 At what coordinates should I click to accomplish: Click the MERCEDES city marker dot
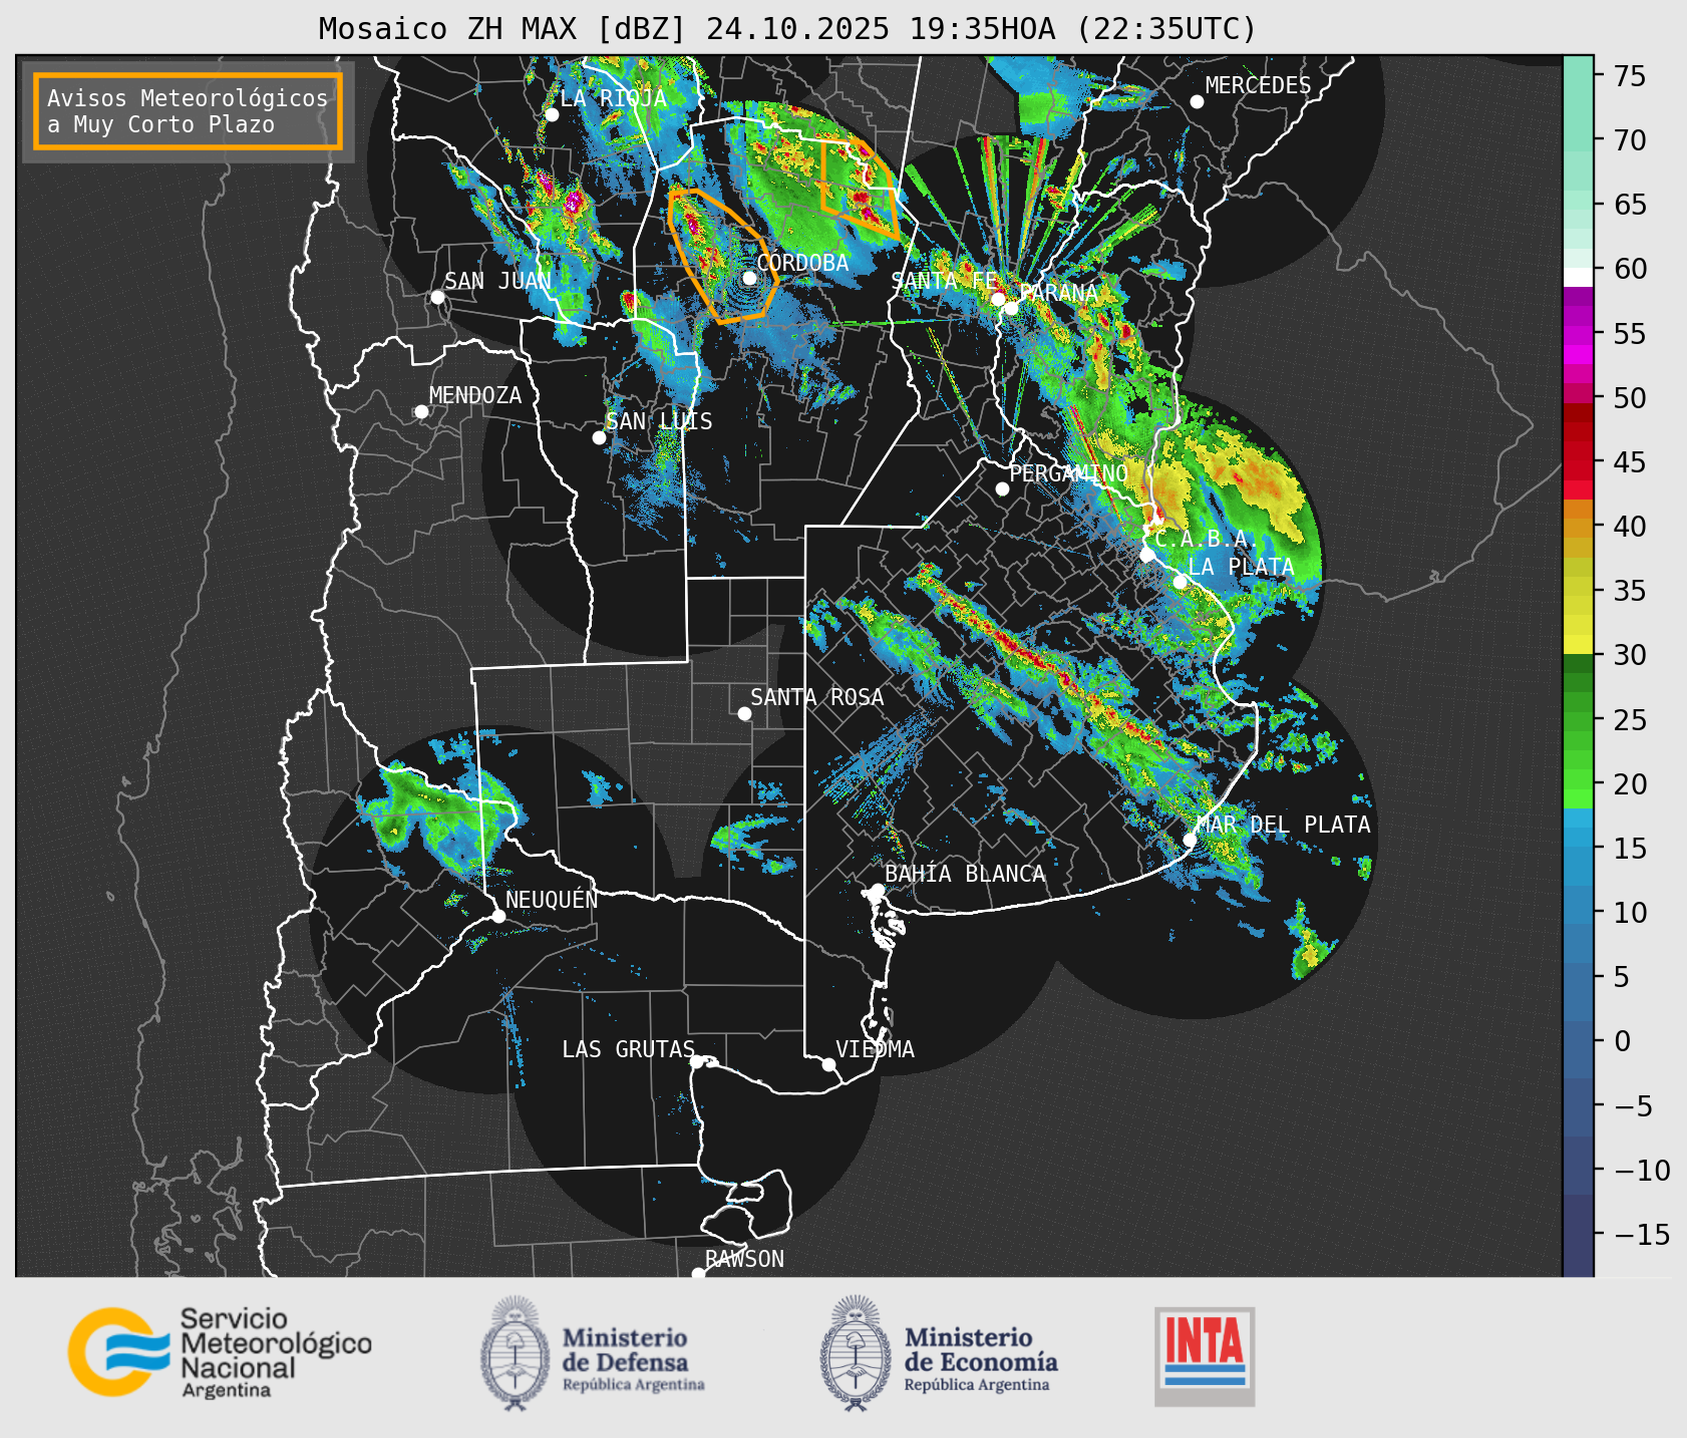pos(1197,102)
